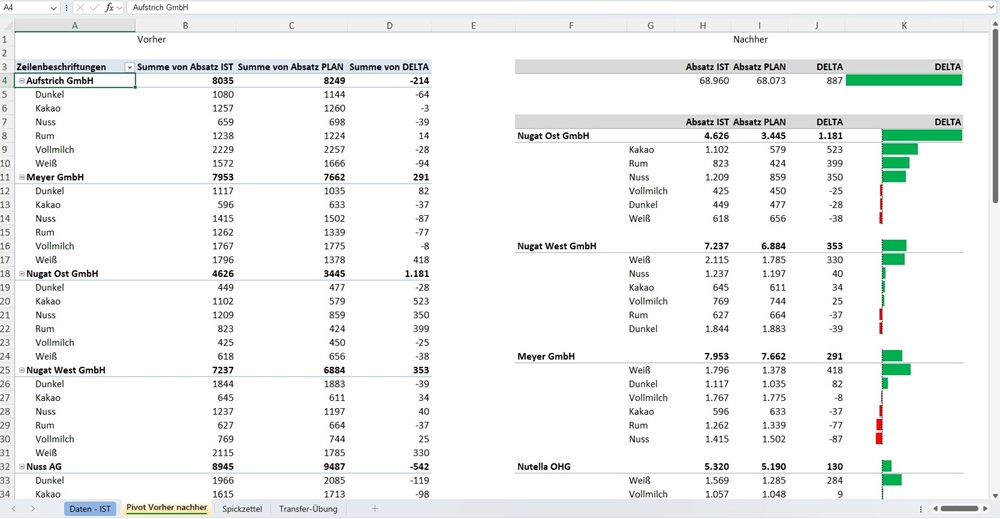The width and height of the screenshot is (1000, 519).
Task: Switch to the Daten - IST sheet tab
Action: (90, 509)
